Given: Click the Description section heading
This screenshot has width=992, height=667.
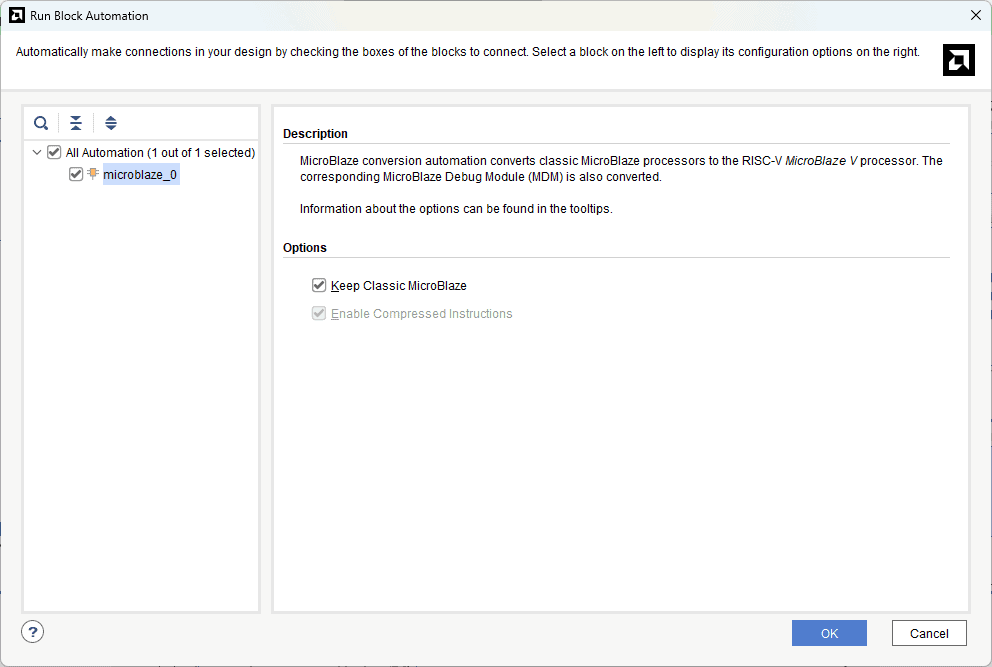Looking at the screenshot, I should tap(315, 133).
